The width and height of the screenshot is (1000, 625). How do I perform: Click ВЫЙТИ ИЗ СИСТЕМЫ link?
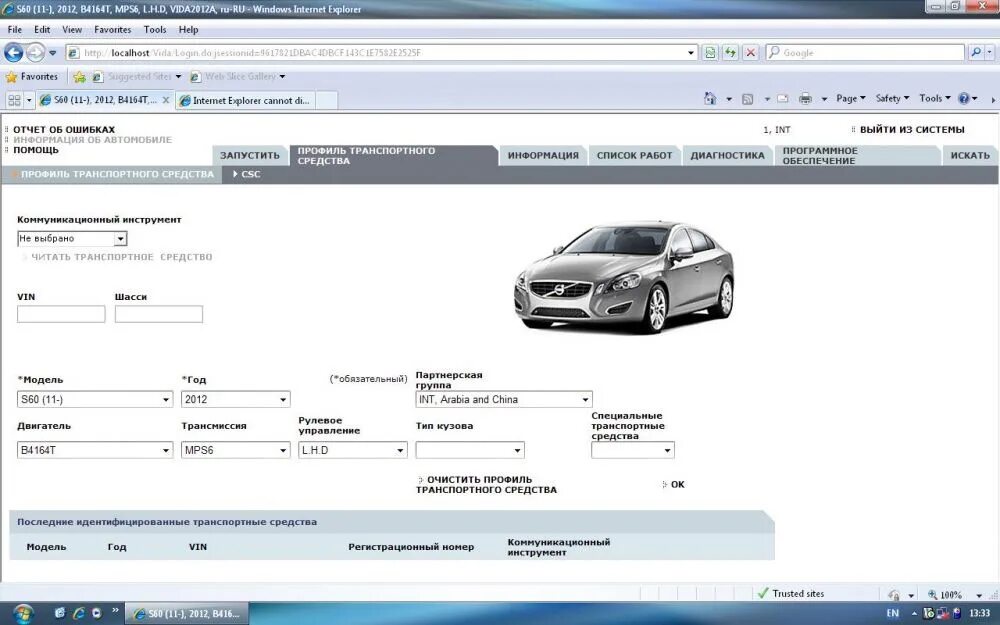(x=912, y=129)
